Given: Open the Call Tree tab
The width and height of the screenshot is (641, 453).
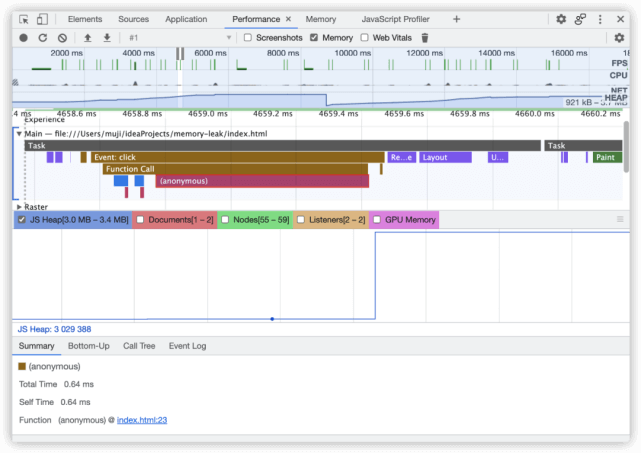Looking at the screenshot, I should point(139,346).
